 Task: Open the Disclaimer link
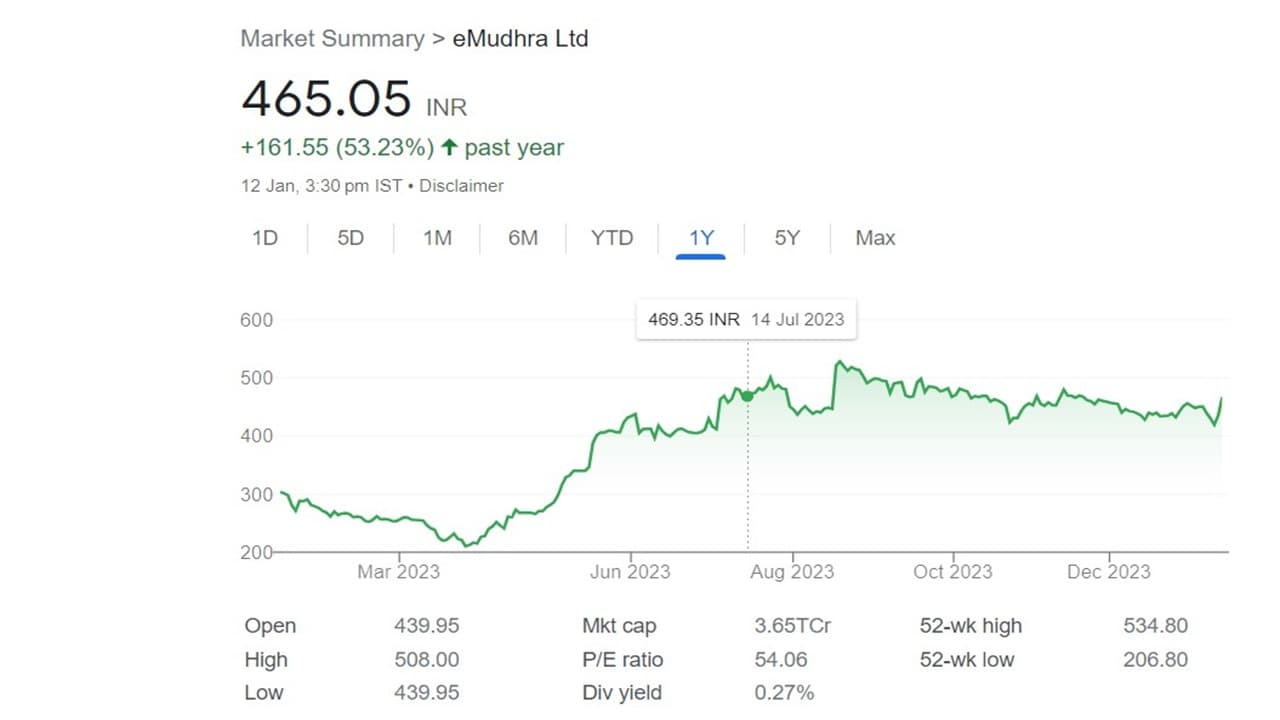click(x=461, y=186)
